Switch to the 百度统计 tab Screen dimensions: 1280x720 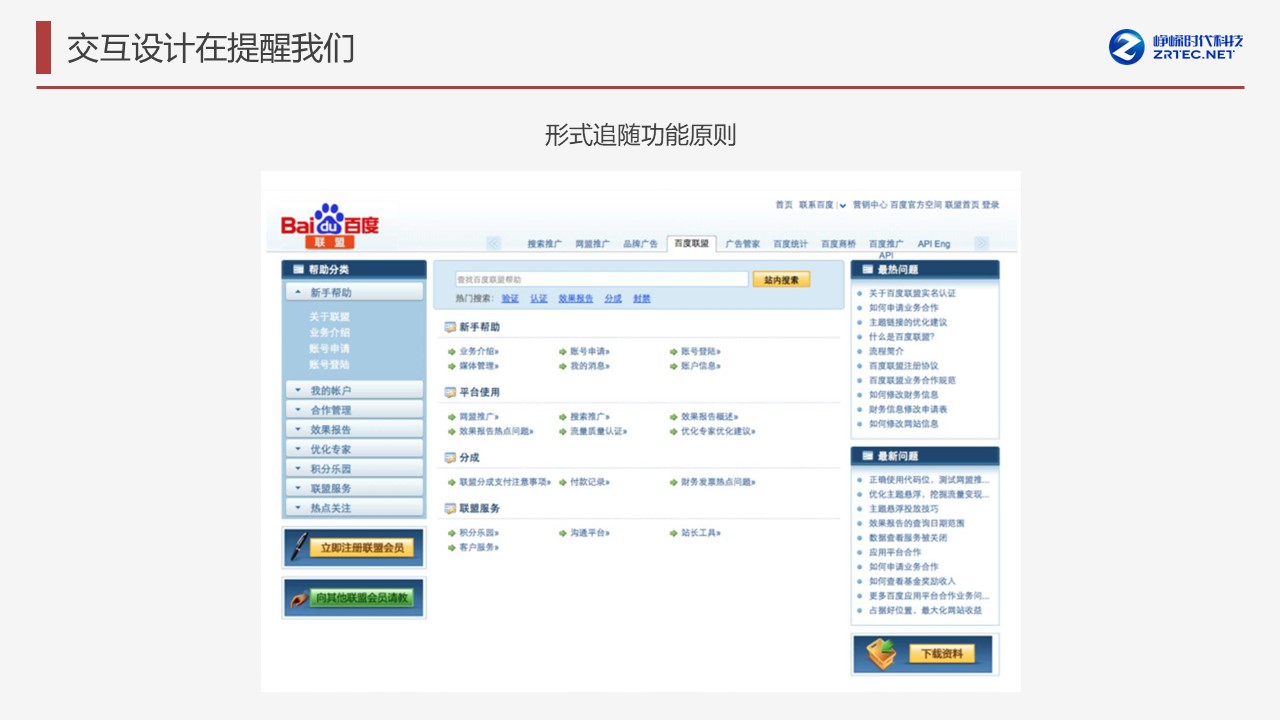click(x=790, y=244)
